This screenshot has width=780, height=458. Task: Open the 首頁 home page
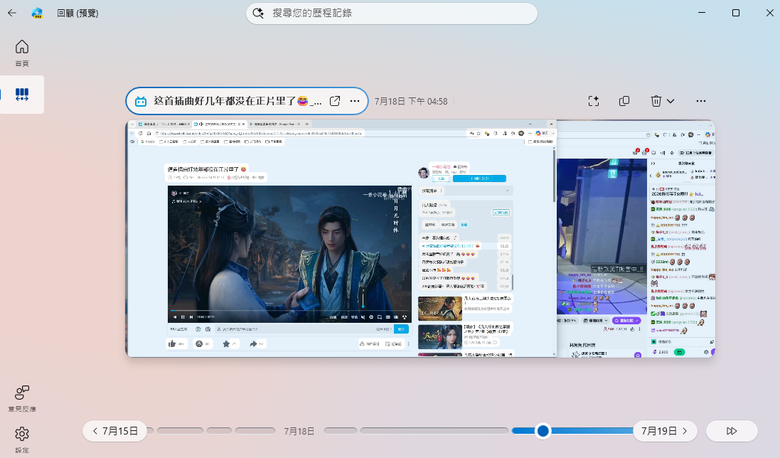tap(22, 53)
